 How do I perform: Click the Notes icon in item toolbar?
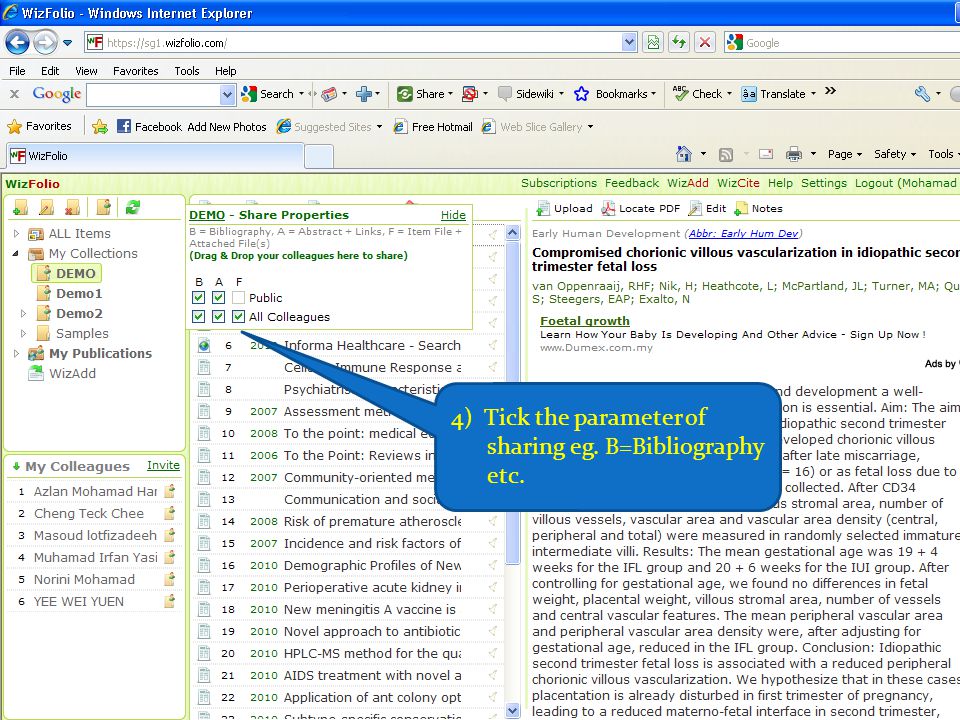[x=741, y=209]
